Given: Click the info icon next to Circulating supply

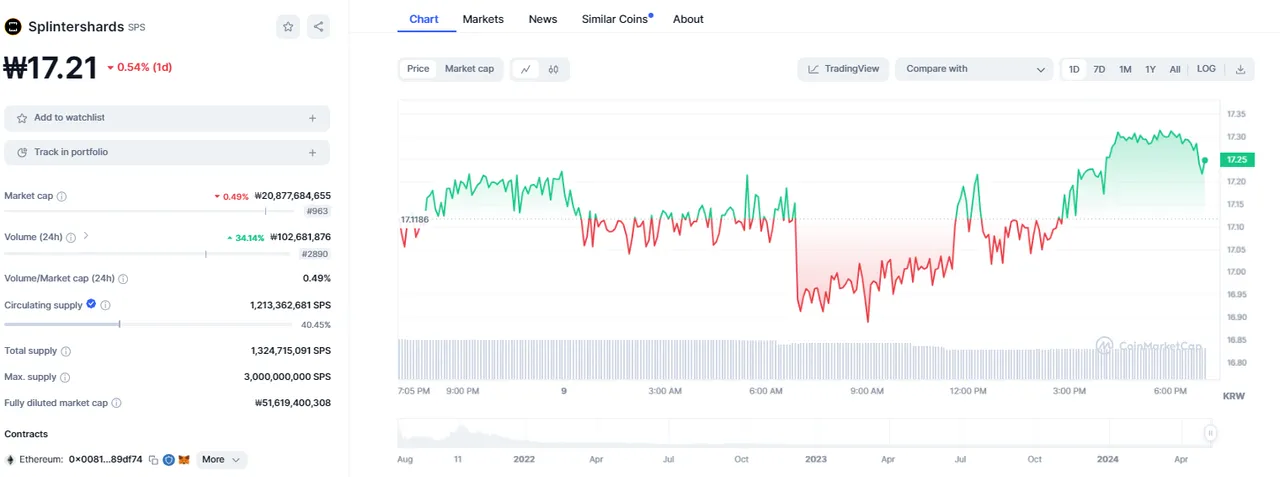Looking at the screenshot, I should point(106,305).
